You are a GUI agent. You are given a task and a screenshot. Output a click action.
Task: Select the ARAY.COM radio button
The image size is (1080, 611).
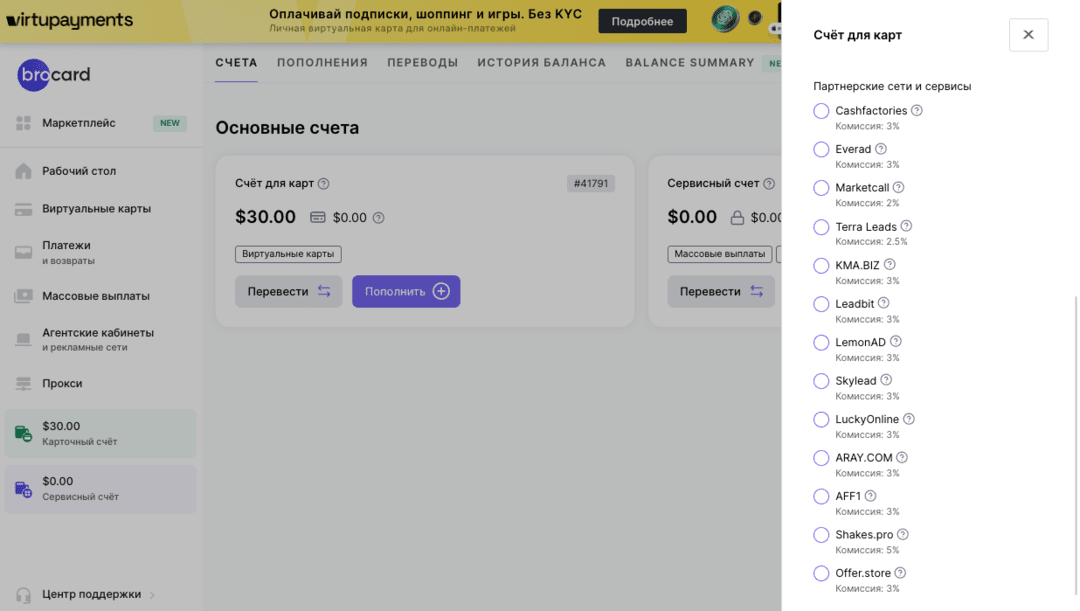821,458
